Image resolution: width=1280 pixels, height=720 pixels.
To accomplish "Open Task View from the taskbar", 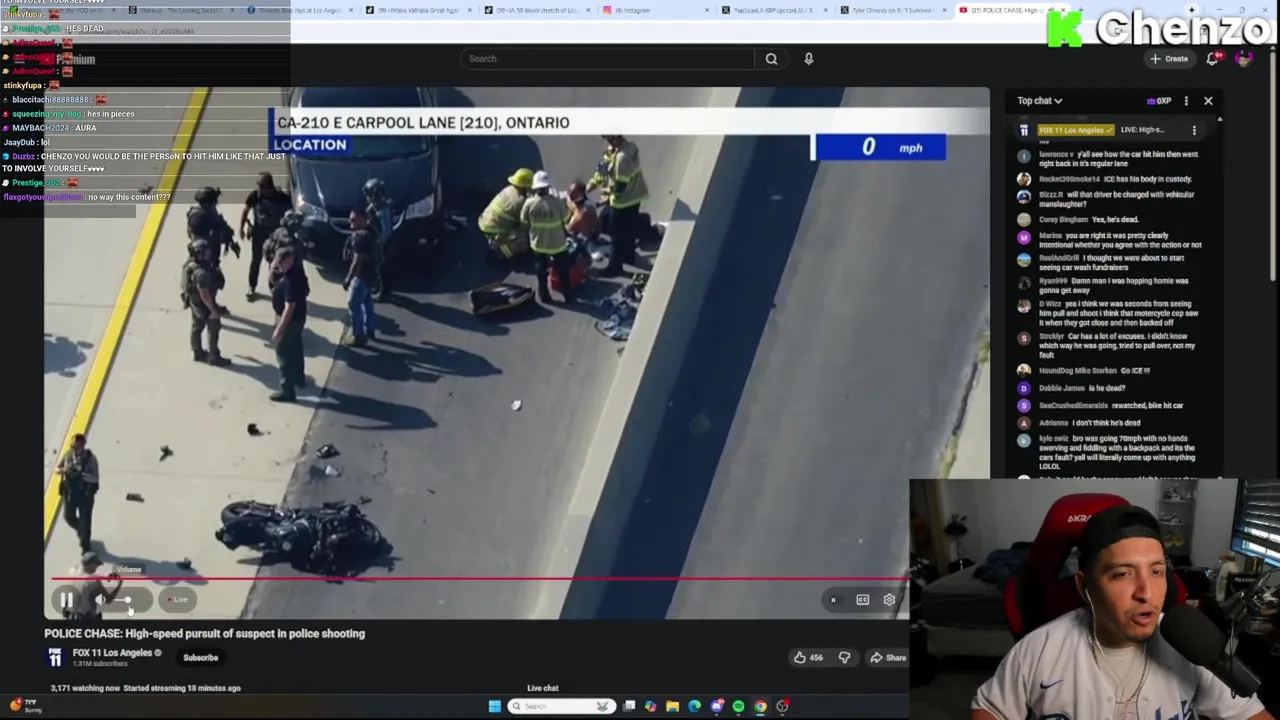I will tap(628, 706).
